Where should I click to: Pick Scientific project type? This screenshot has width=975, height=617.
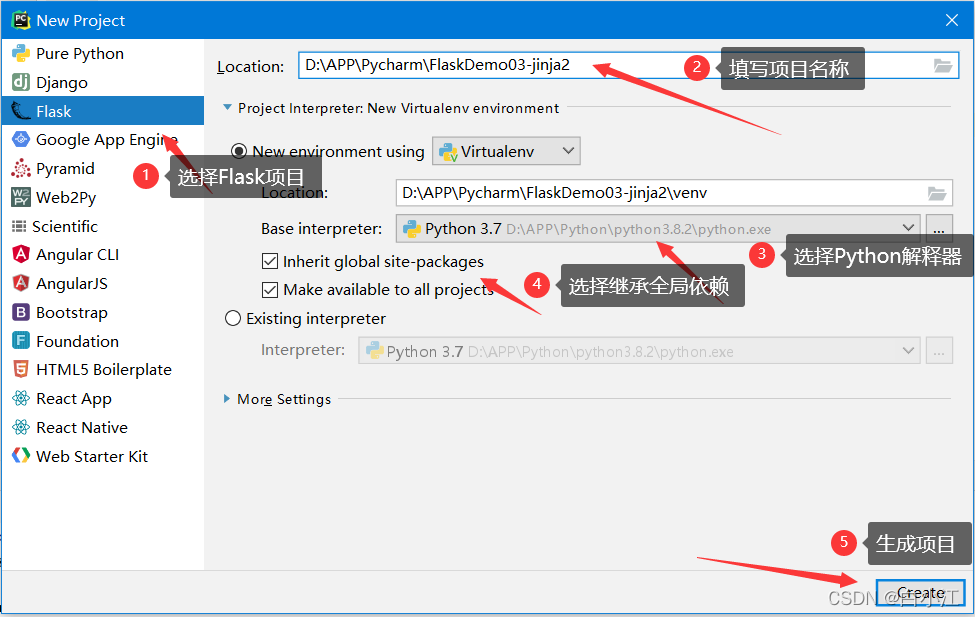pyautogui.click(x=65, y=226)
